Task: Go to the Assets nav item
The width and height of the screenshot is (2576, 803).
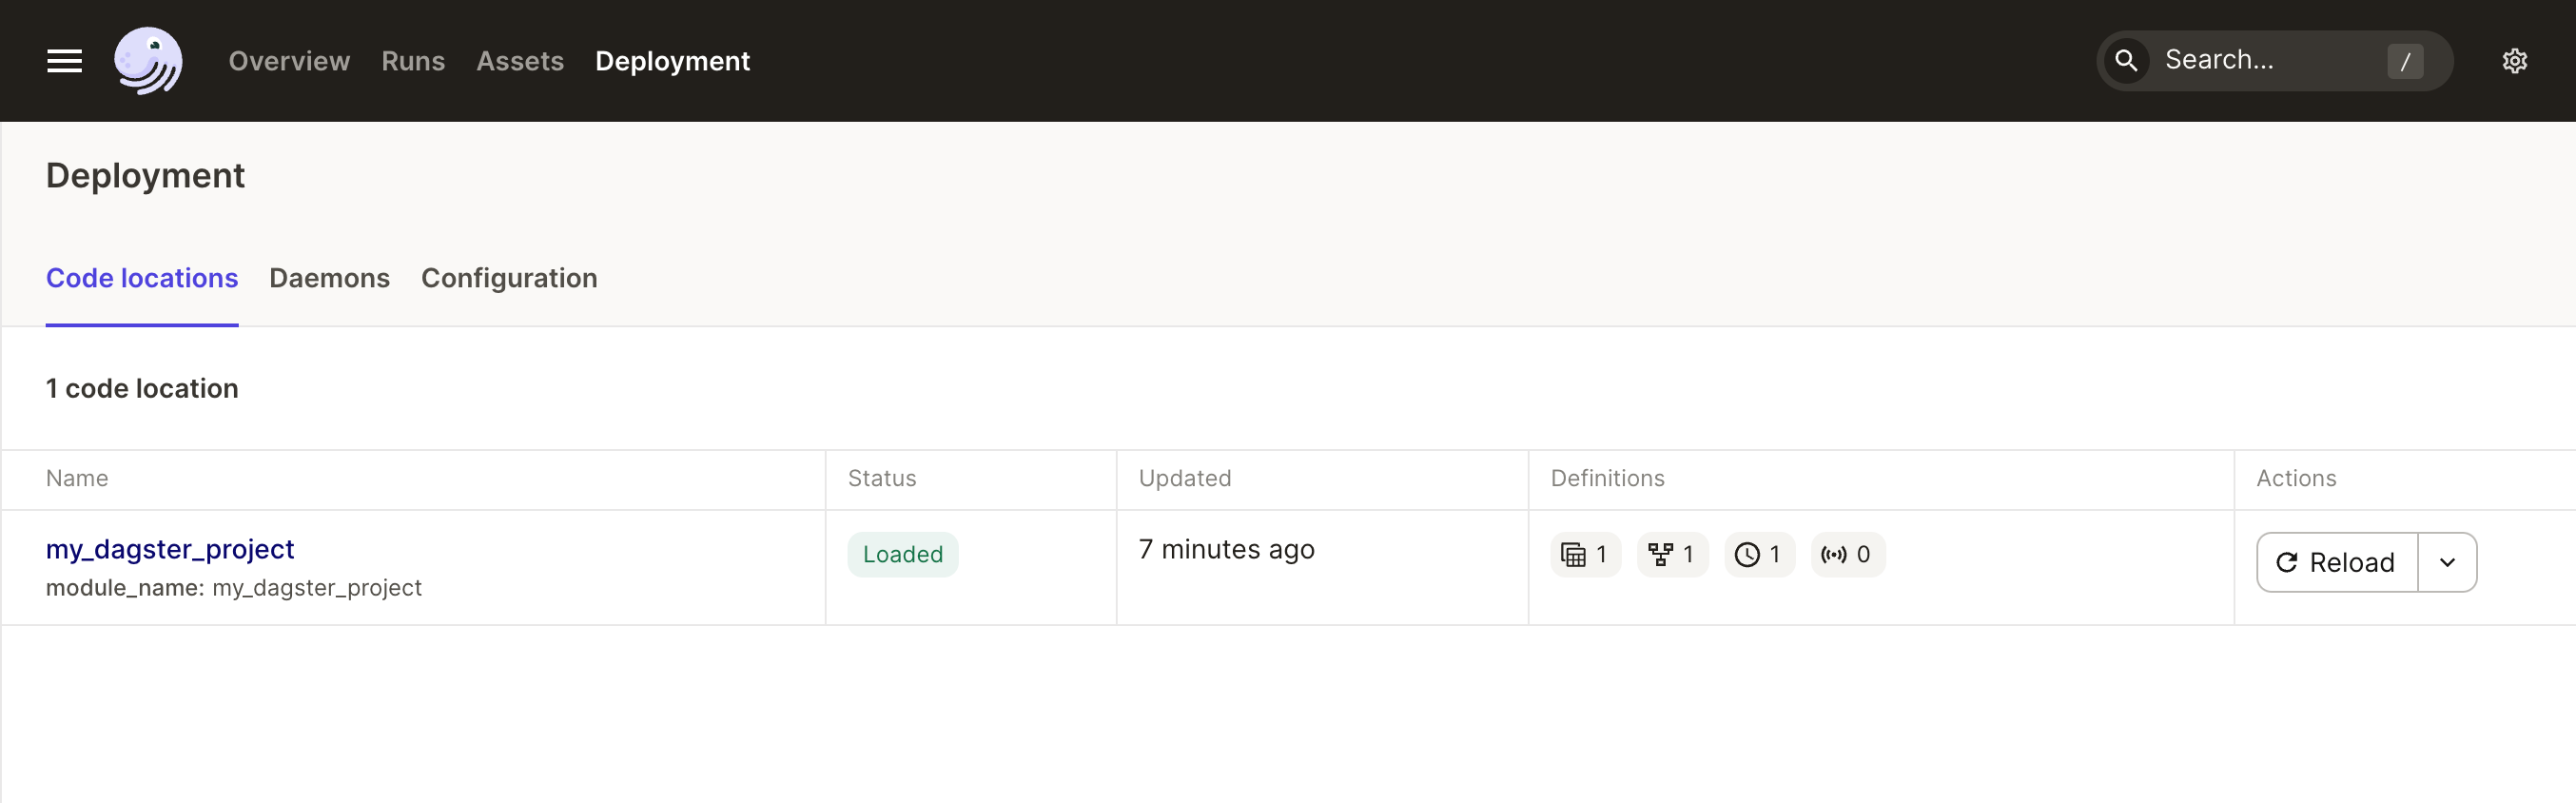Action: pos(520,61)
